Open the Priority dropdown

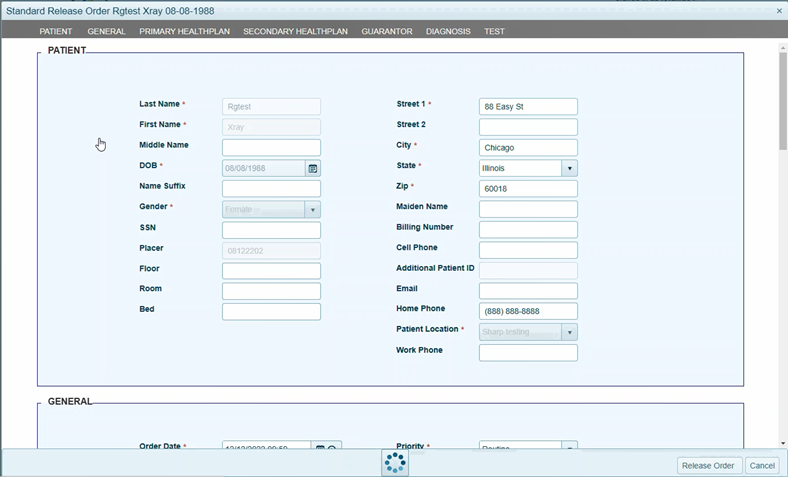tap(569, 447)
